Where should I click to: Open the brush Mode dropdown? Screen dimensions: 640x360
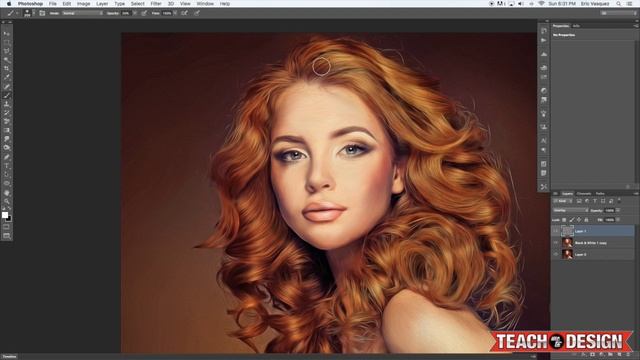[x=82, y=13]
